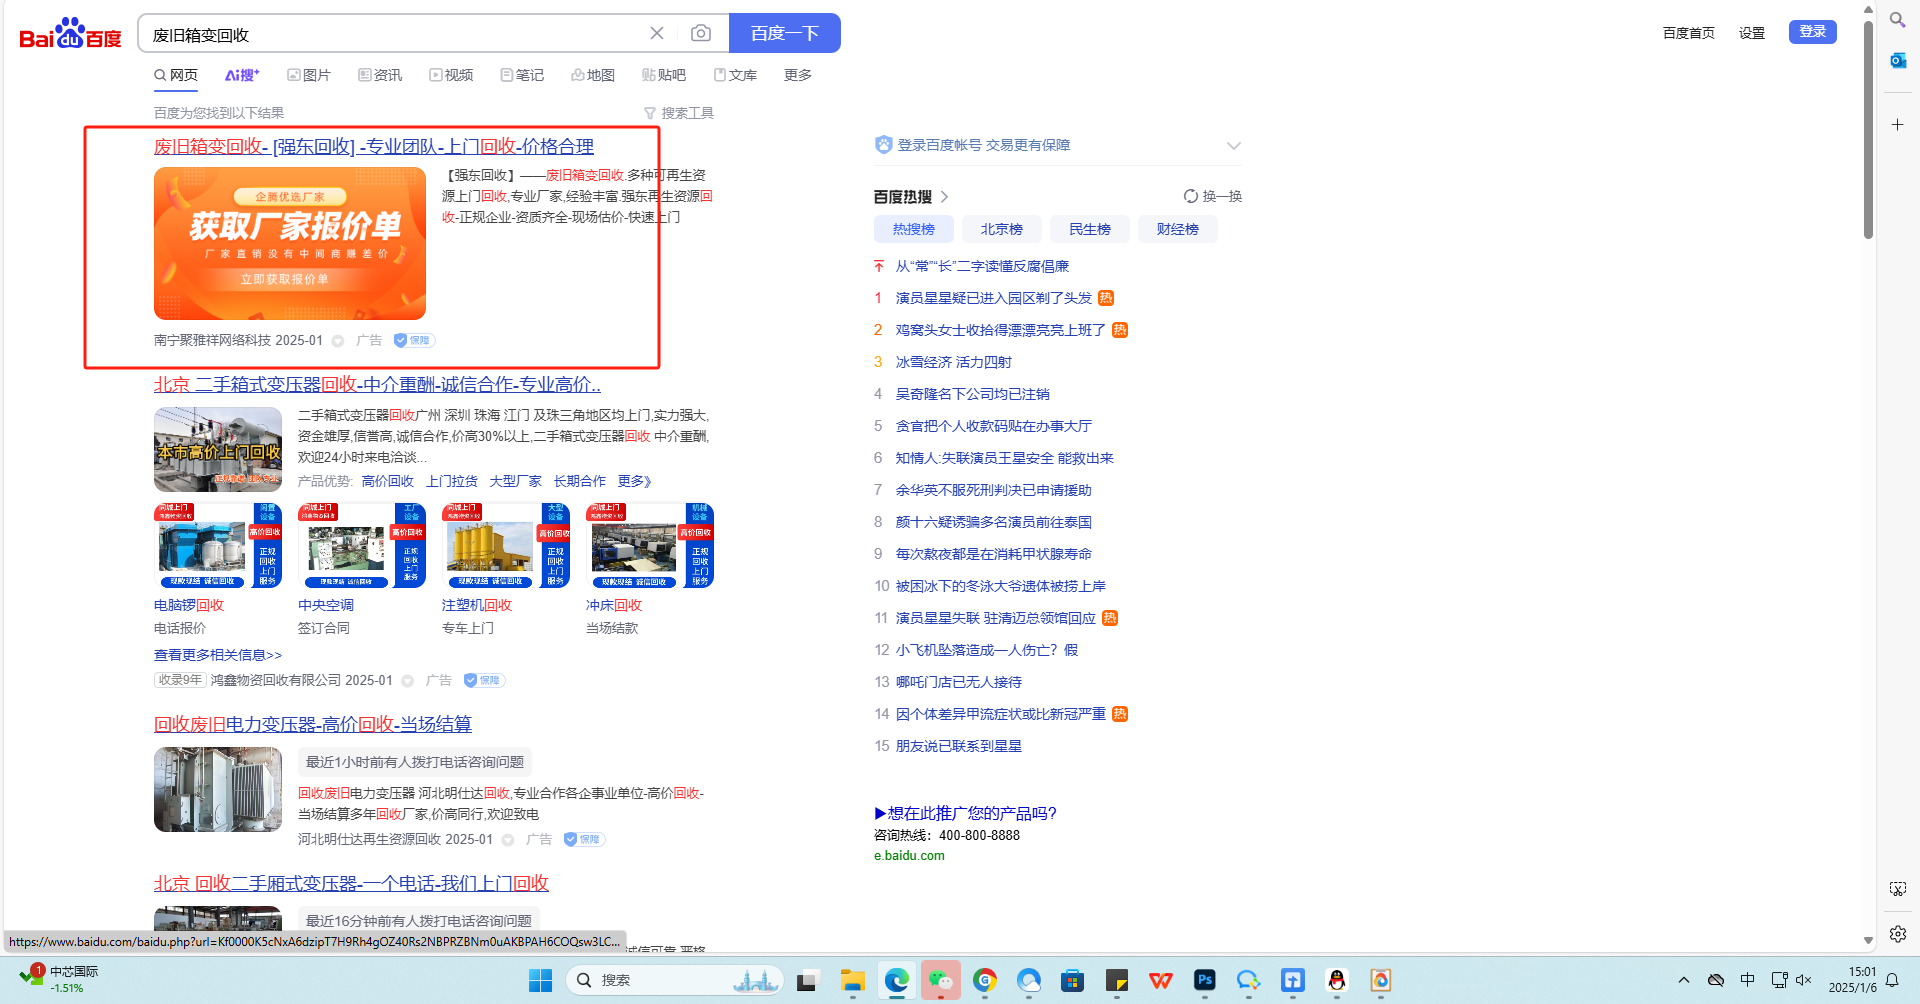Open the Sticky Notes taskbar icon
Viewport: 1920px width, 1004px height.
coord(1117,980)
